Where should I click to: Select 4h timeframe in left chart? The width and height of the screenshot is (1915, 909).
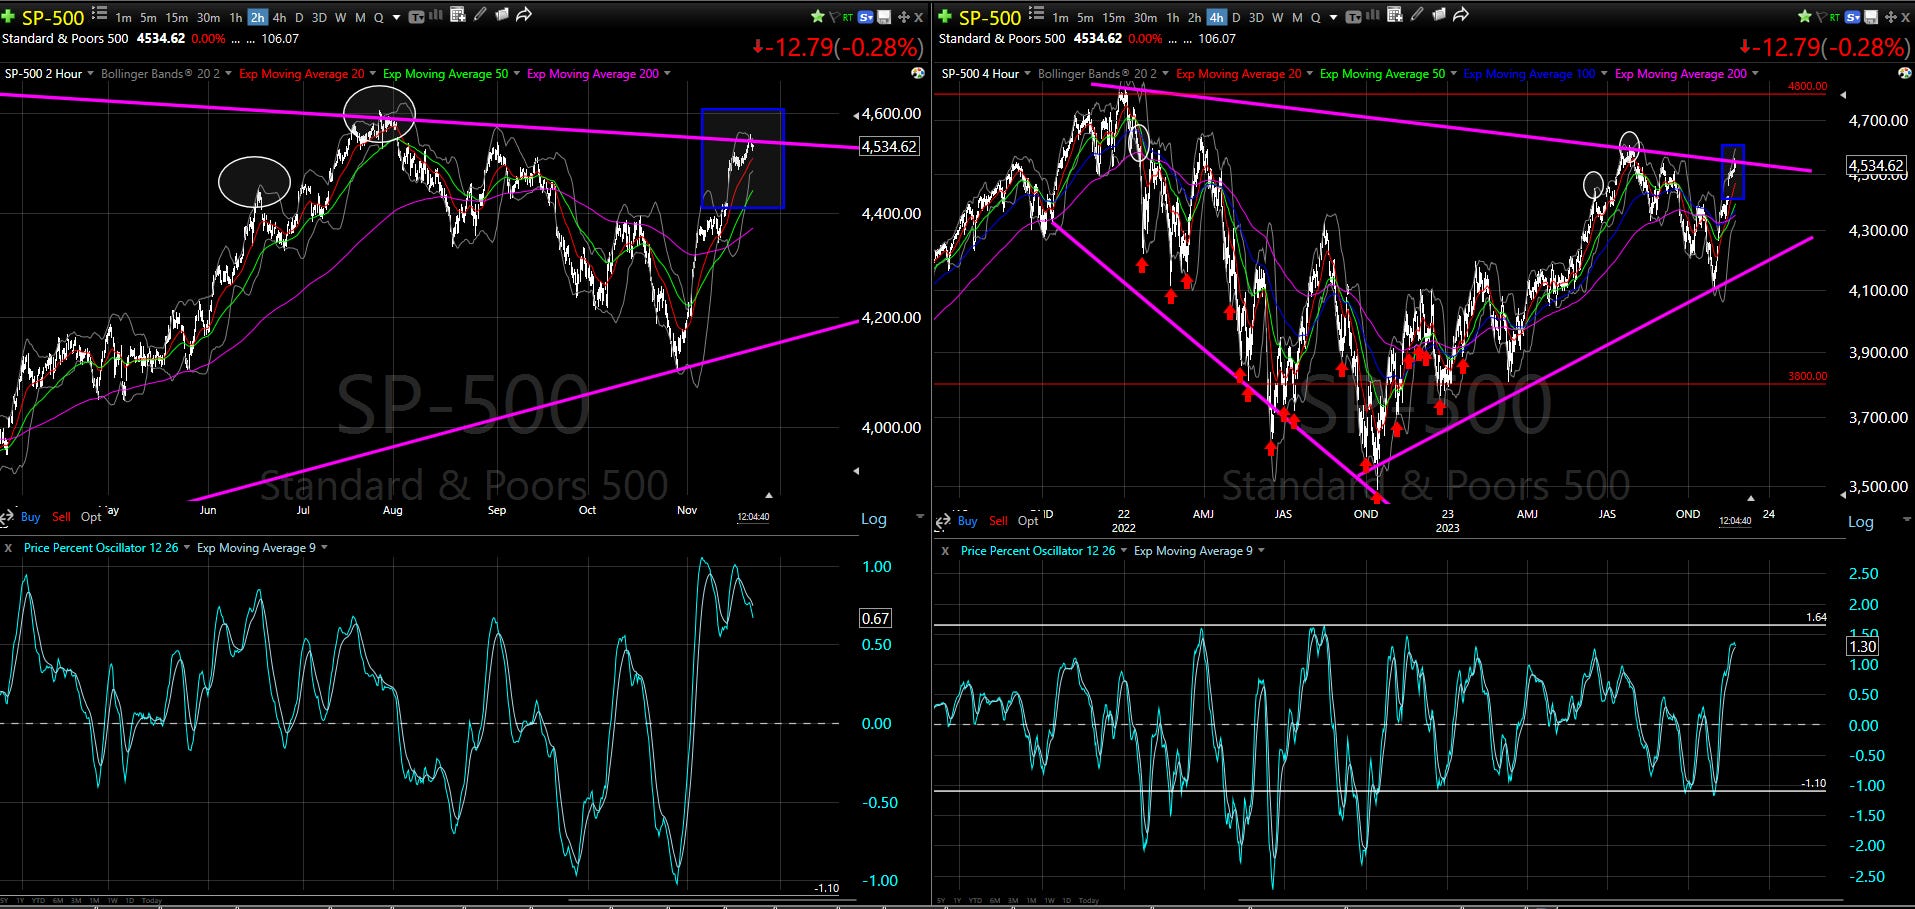click(279, 18)
